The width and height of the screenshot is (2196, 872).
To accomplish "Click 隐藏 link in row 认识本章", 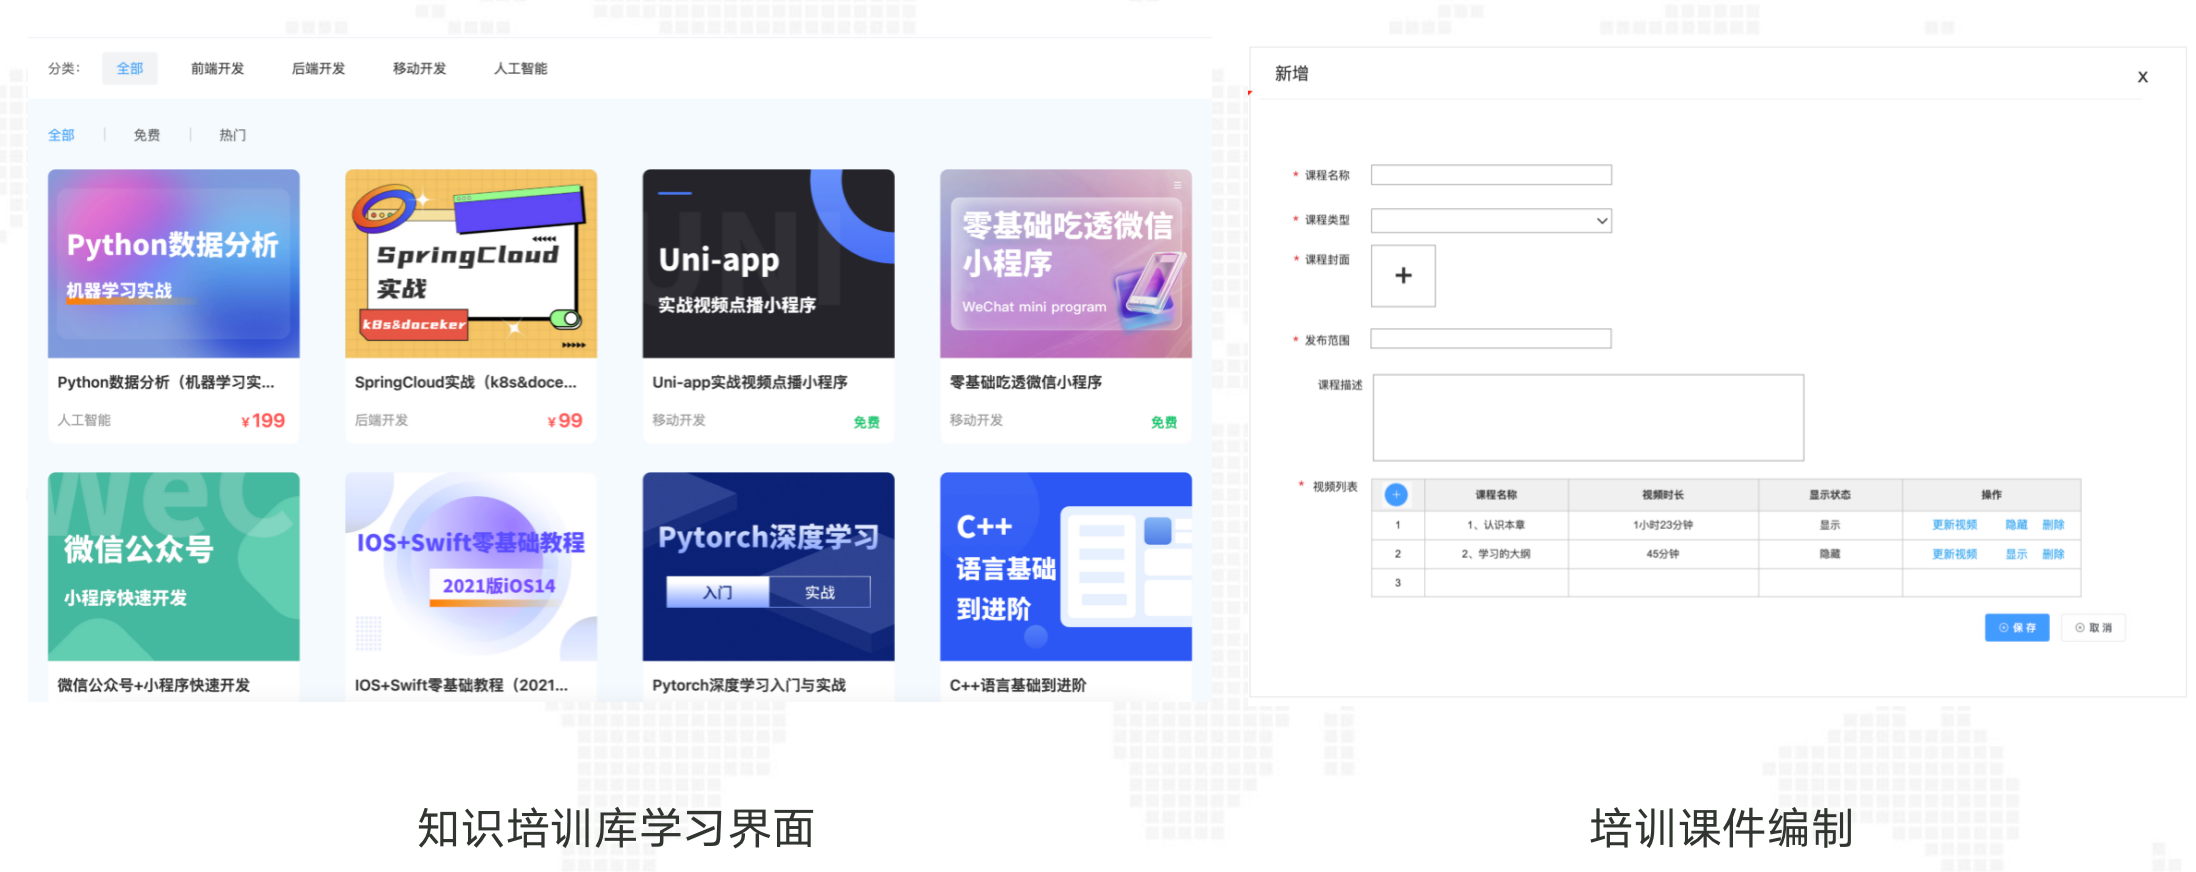I will (x=2016, y=524).
